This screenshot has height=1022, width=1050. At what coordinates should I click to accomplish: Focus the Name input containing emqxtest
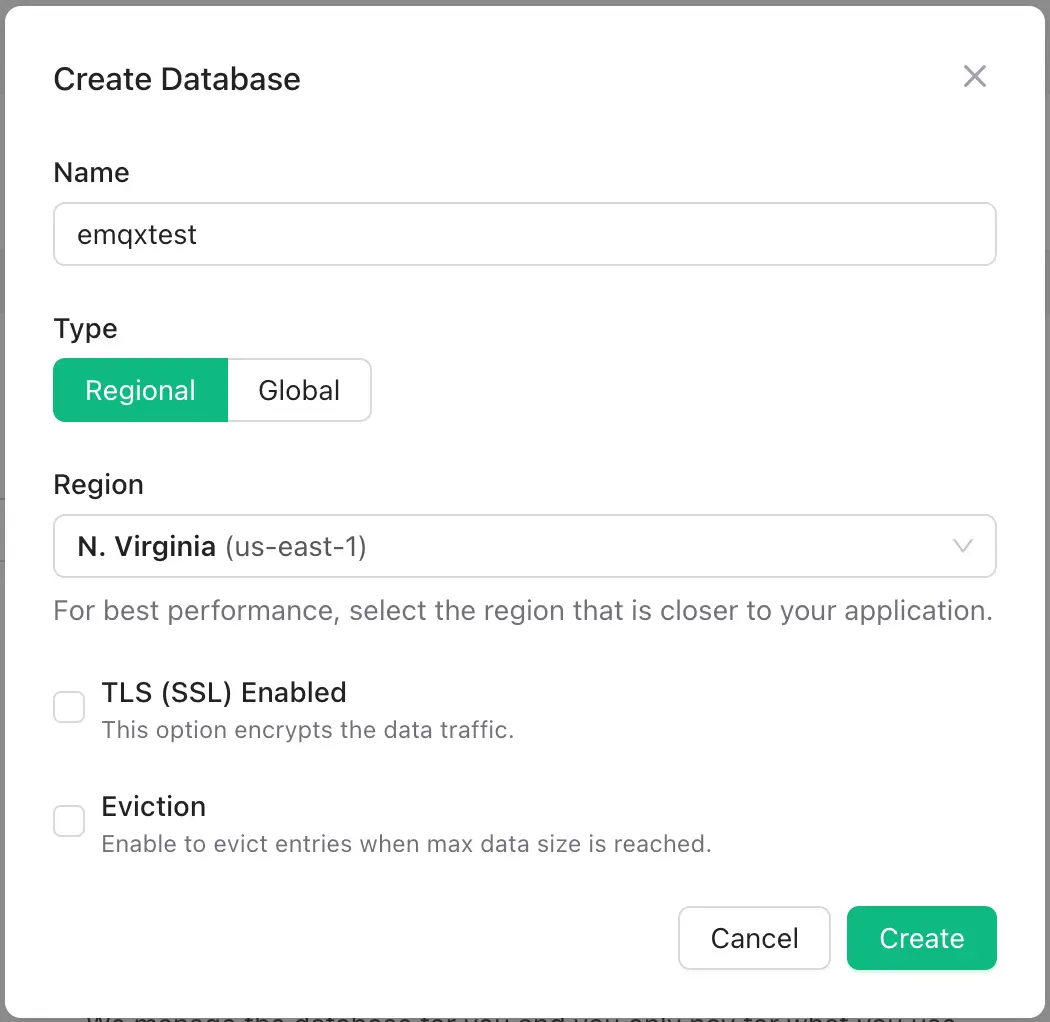(x=525, y=233)
